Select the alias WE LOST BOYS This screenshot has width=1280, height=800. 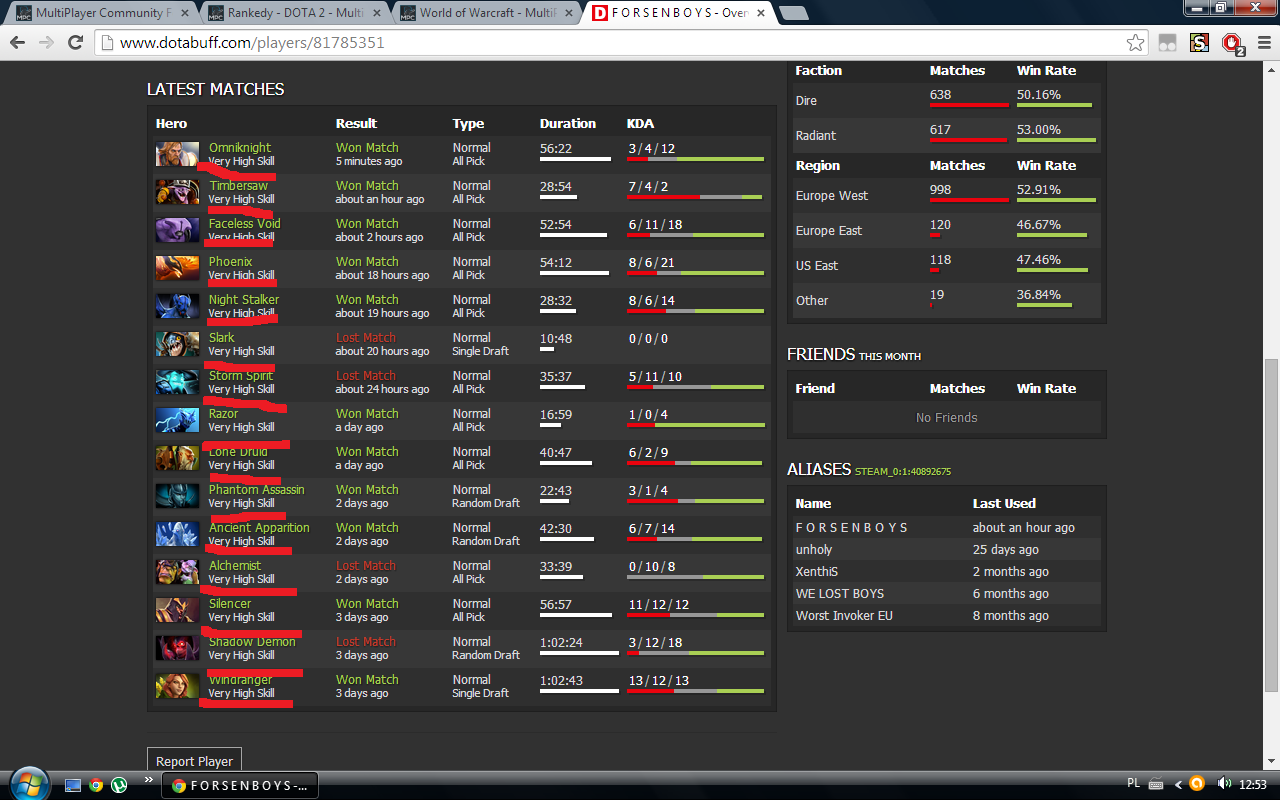coord(840,594)
